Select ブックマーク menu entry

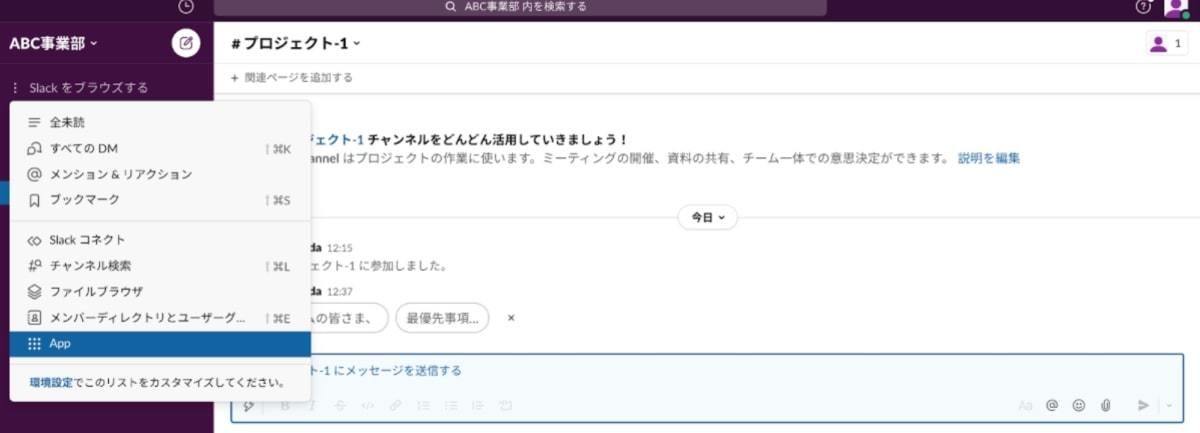coord(160,200)
